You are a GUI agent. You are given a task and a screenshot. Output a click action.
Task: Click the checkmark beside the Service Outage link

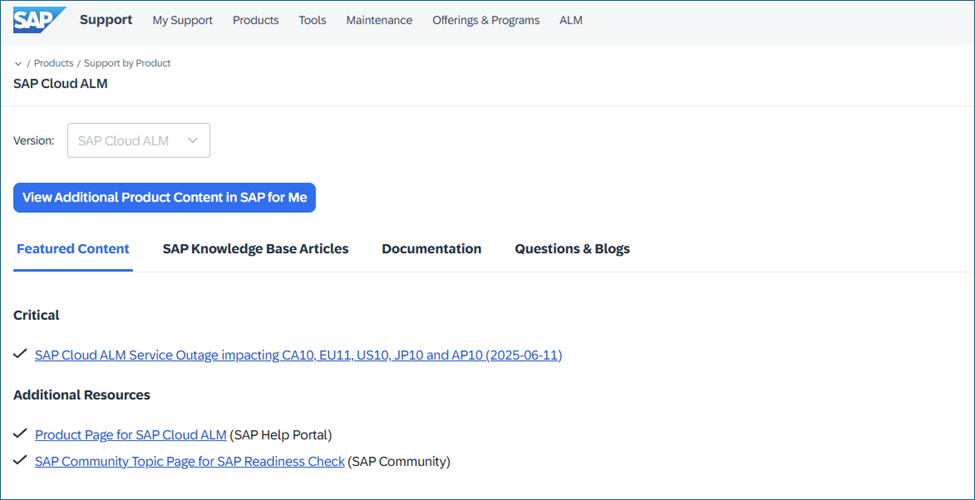[20, 354]
